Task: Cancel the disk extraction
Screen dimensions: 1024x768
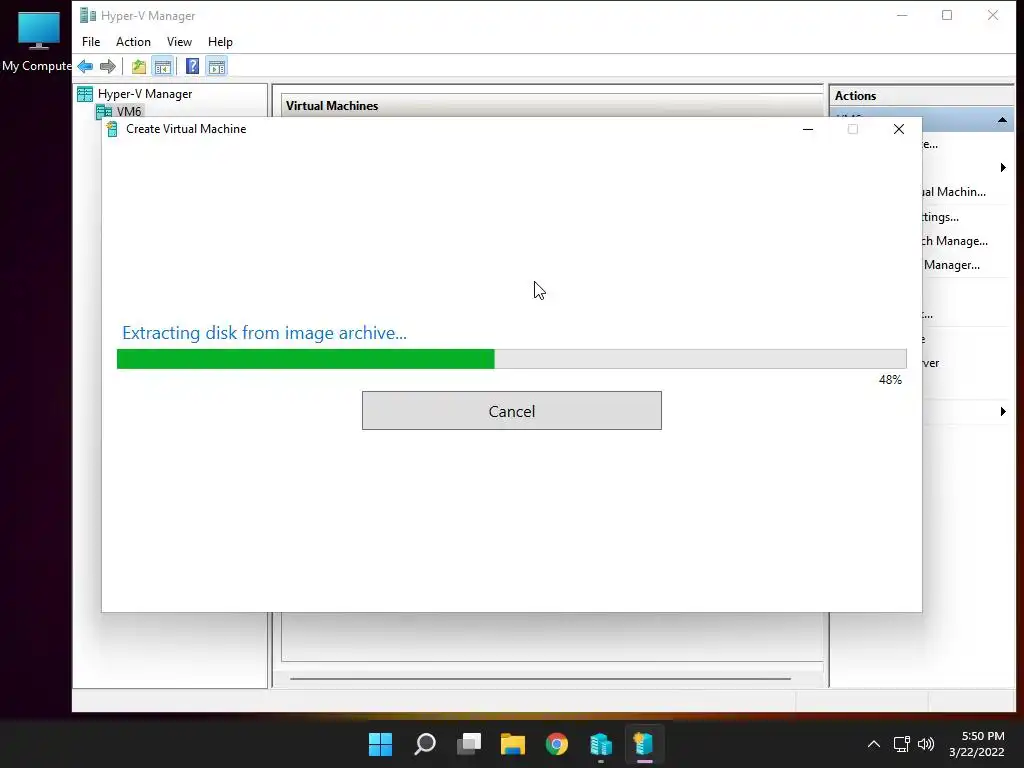Action: click(x=511, y=411)
